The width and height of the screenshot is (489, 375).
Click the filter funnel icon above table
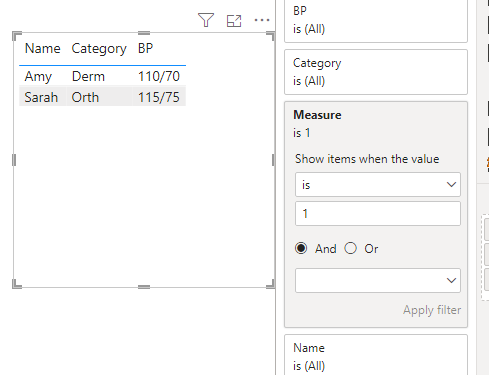tap(206, 20)
